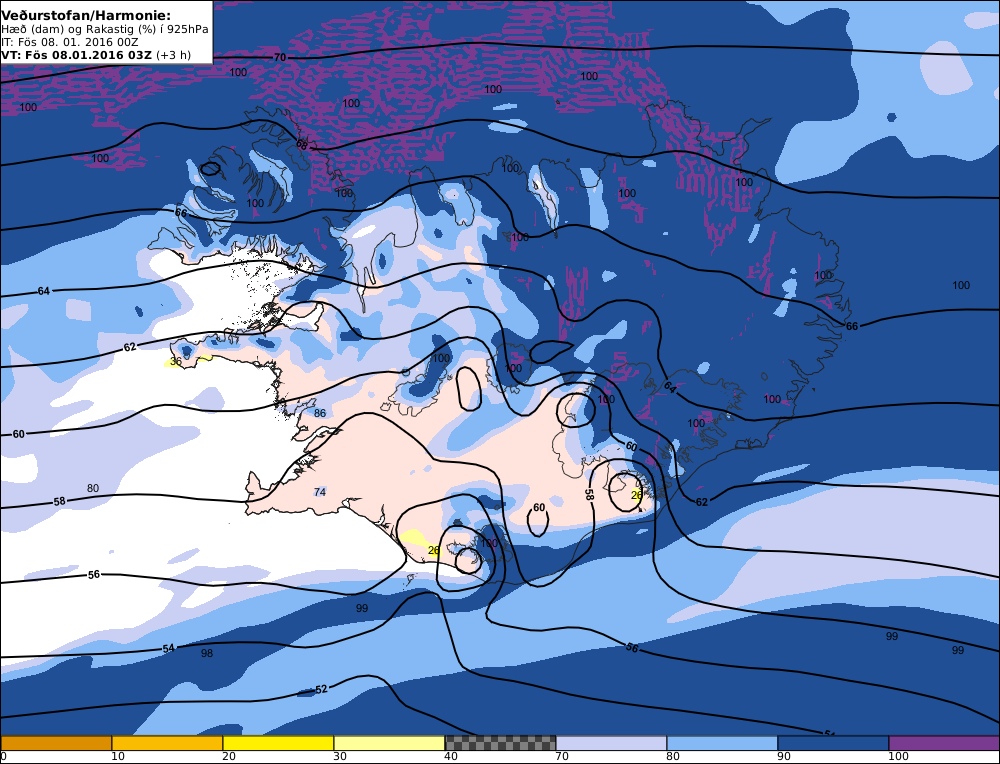Pick the purple above-100 legend swatch
Image resolution: width=1000 pixels, height=764 pixels.
[944, 742]
